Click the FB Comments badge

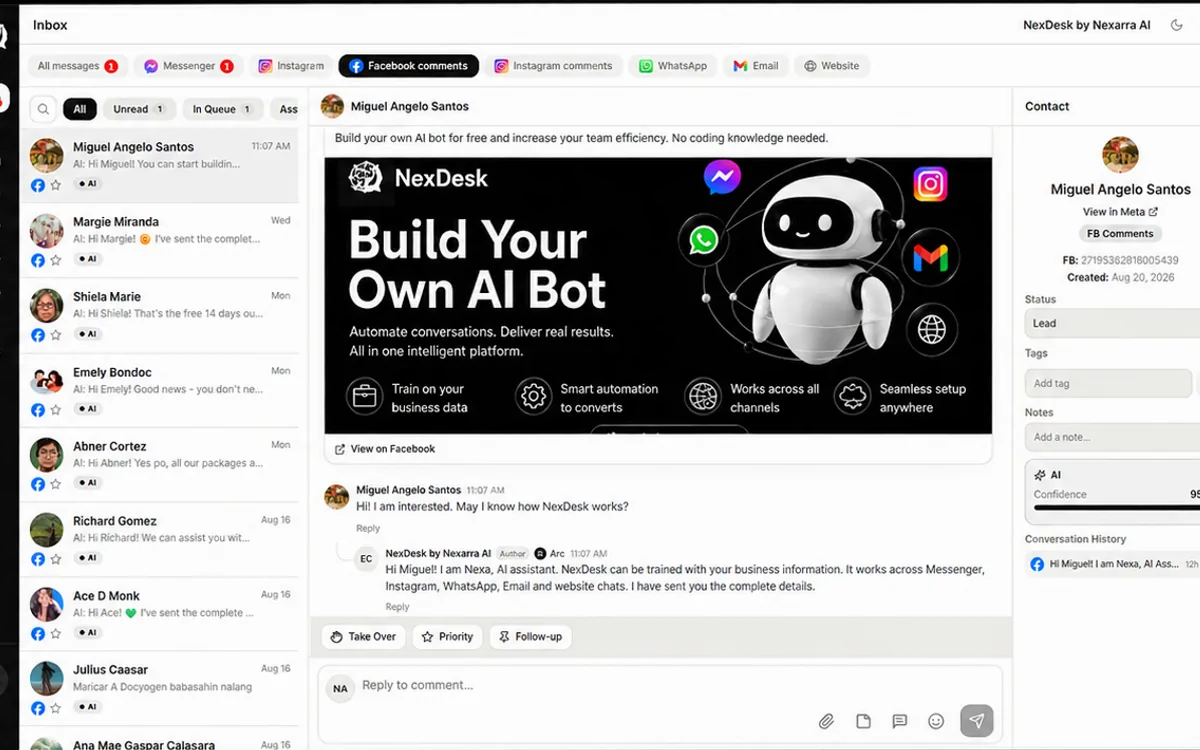(1120, 233)
